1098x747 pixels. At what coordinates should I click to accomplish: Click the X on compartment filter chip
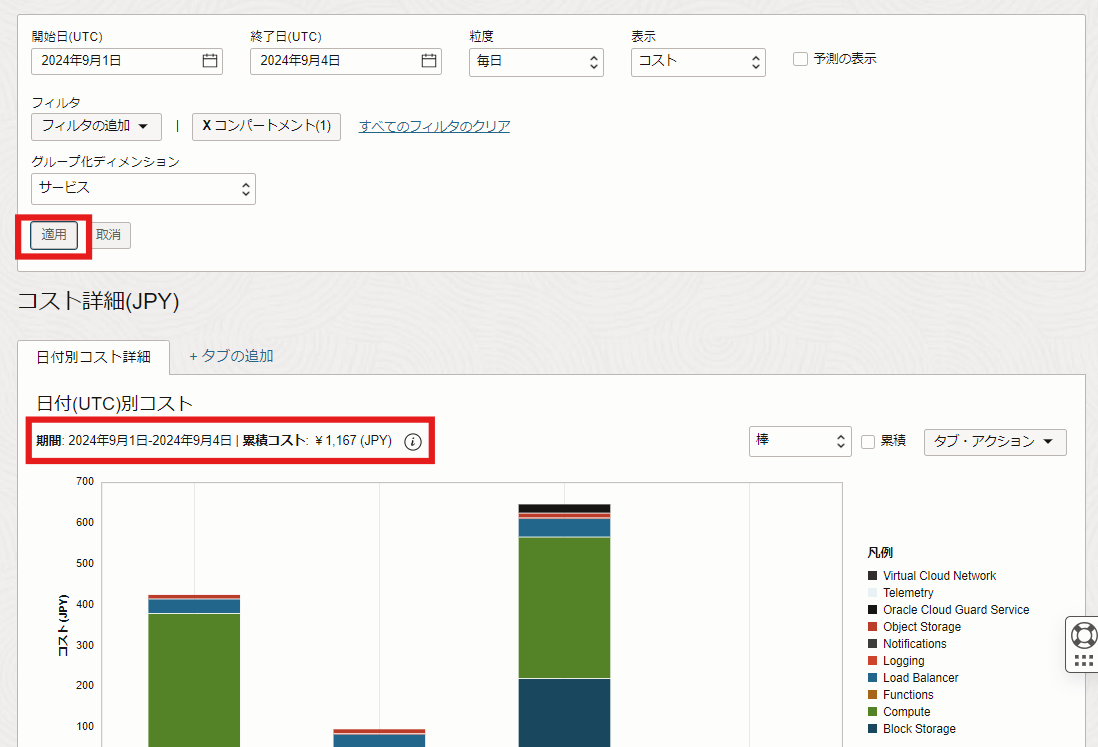(x=206, y=126)
